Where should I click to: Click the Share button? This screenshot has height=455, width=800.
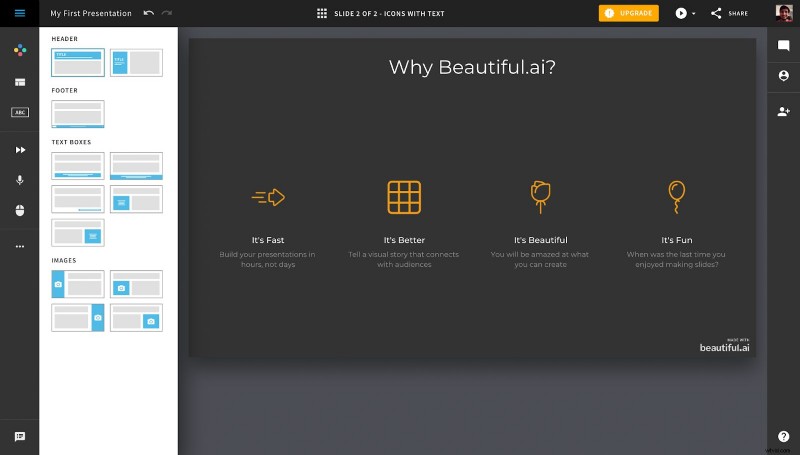pos(730,13)
